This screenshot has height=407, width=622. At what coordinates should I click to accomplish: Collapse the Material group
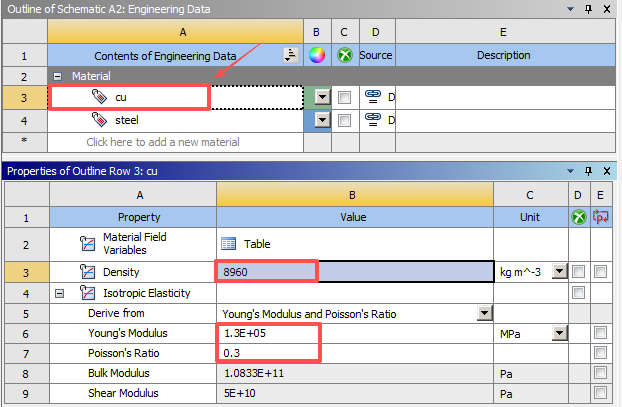[x=58, y=76]
